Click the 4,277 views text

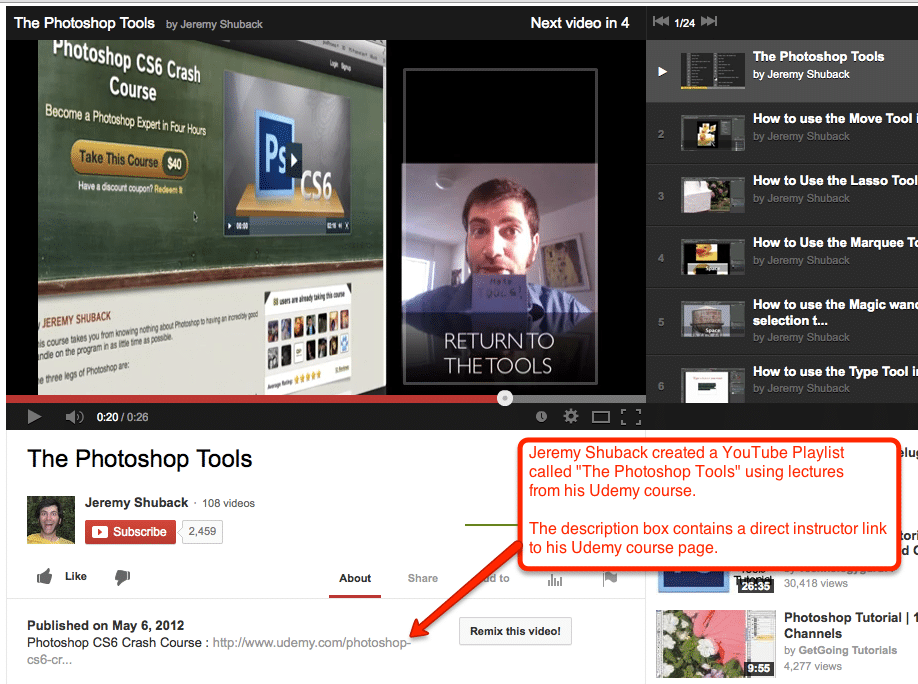[x=813, y=666]
